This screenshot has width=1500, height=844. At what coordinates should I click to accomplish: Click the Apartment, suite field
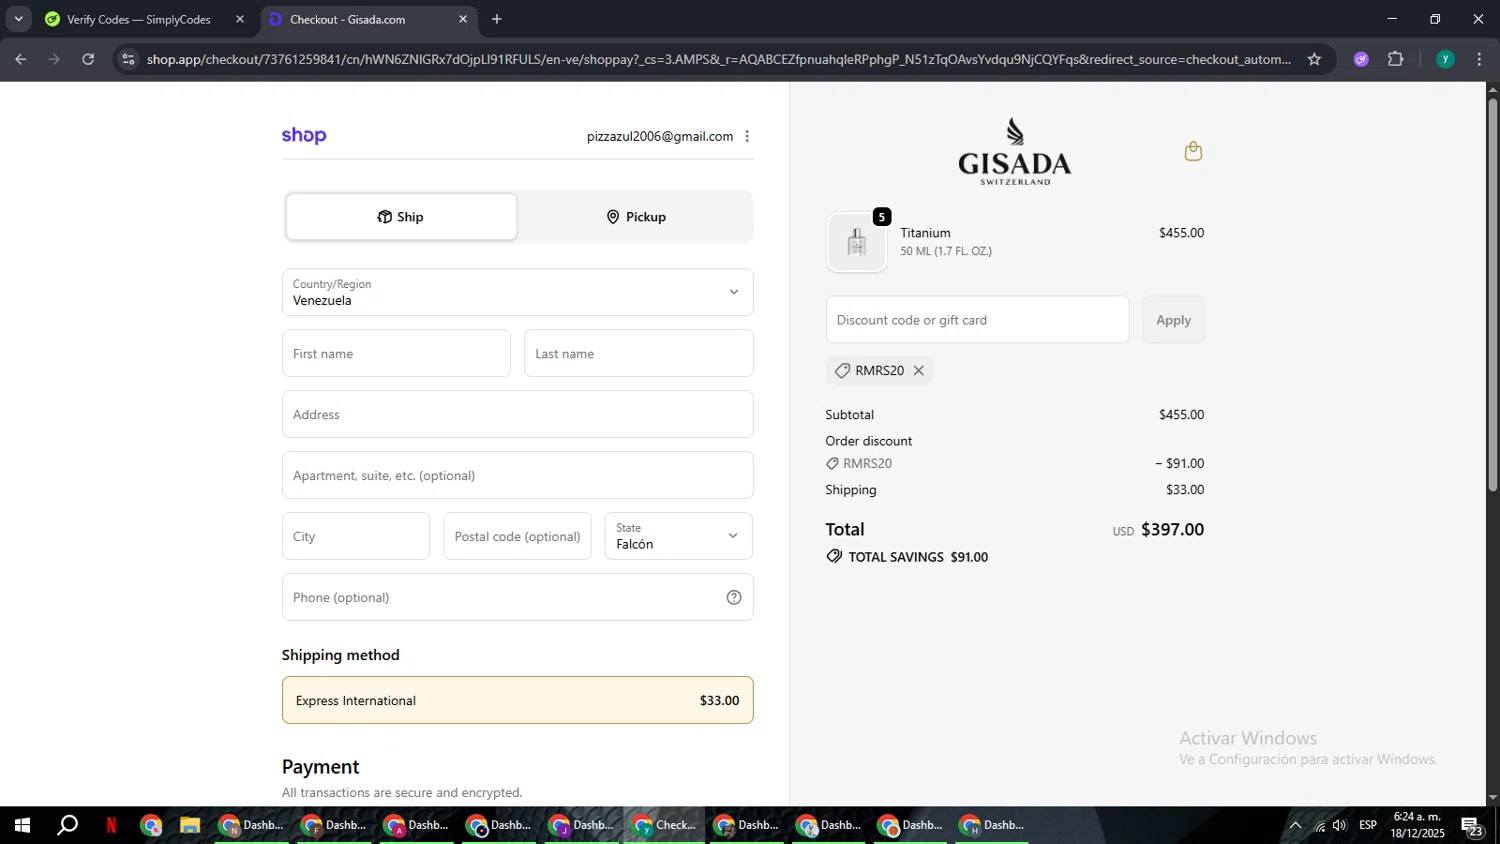(517, 475)
